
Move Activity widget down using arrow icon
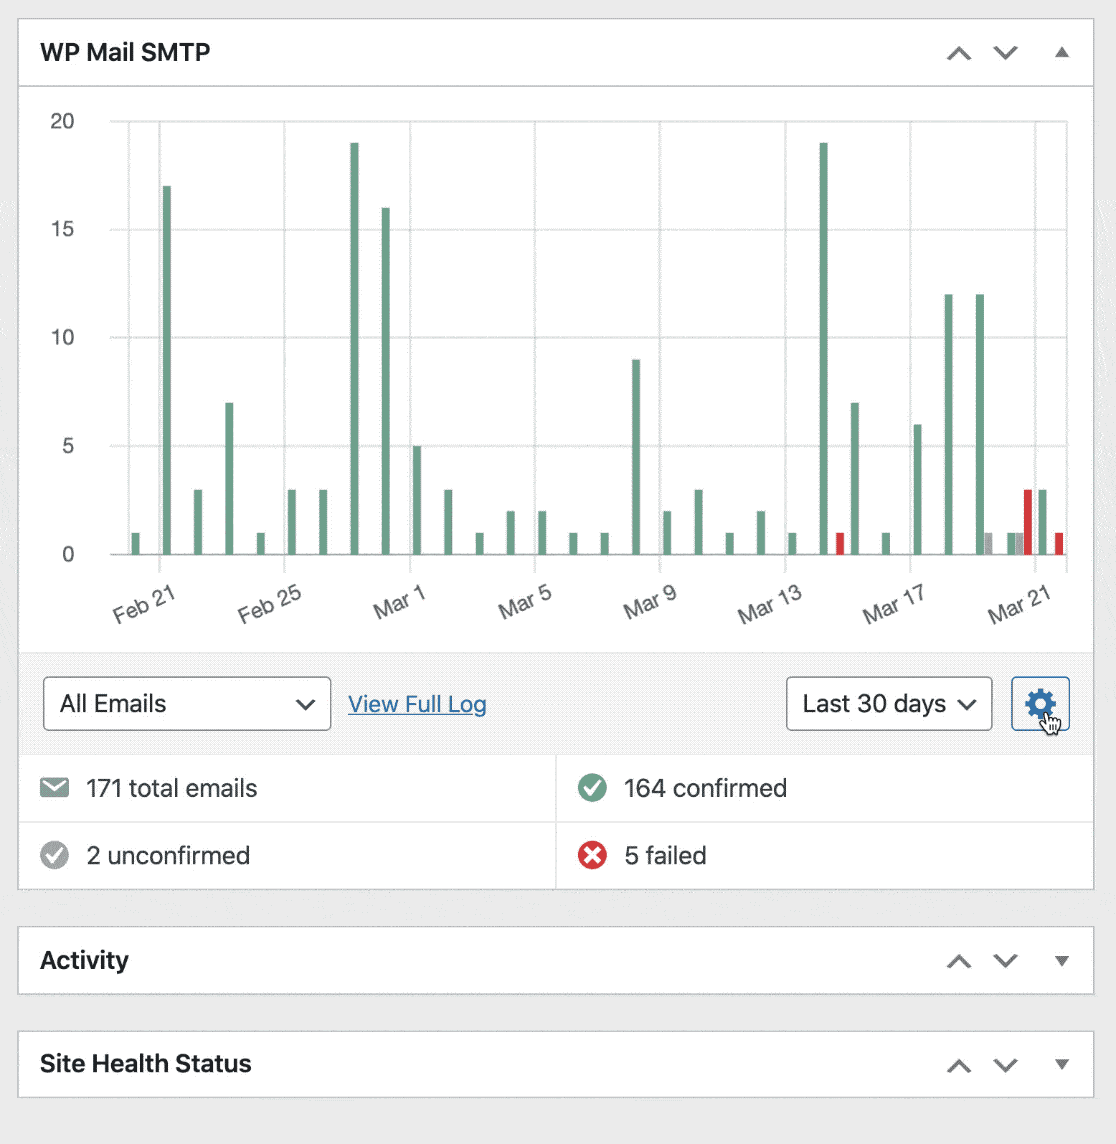click(x=1006, y=961)
